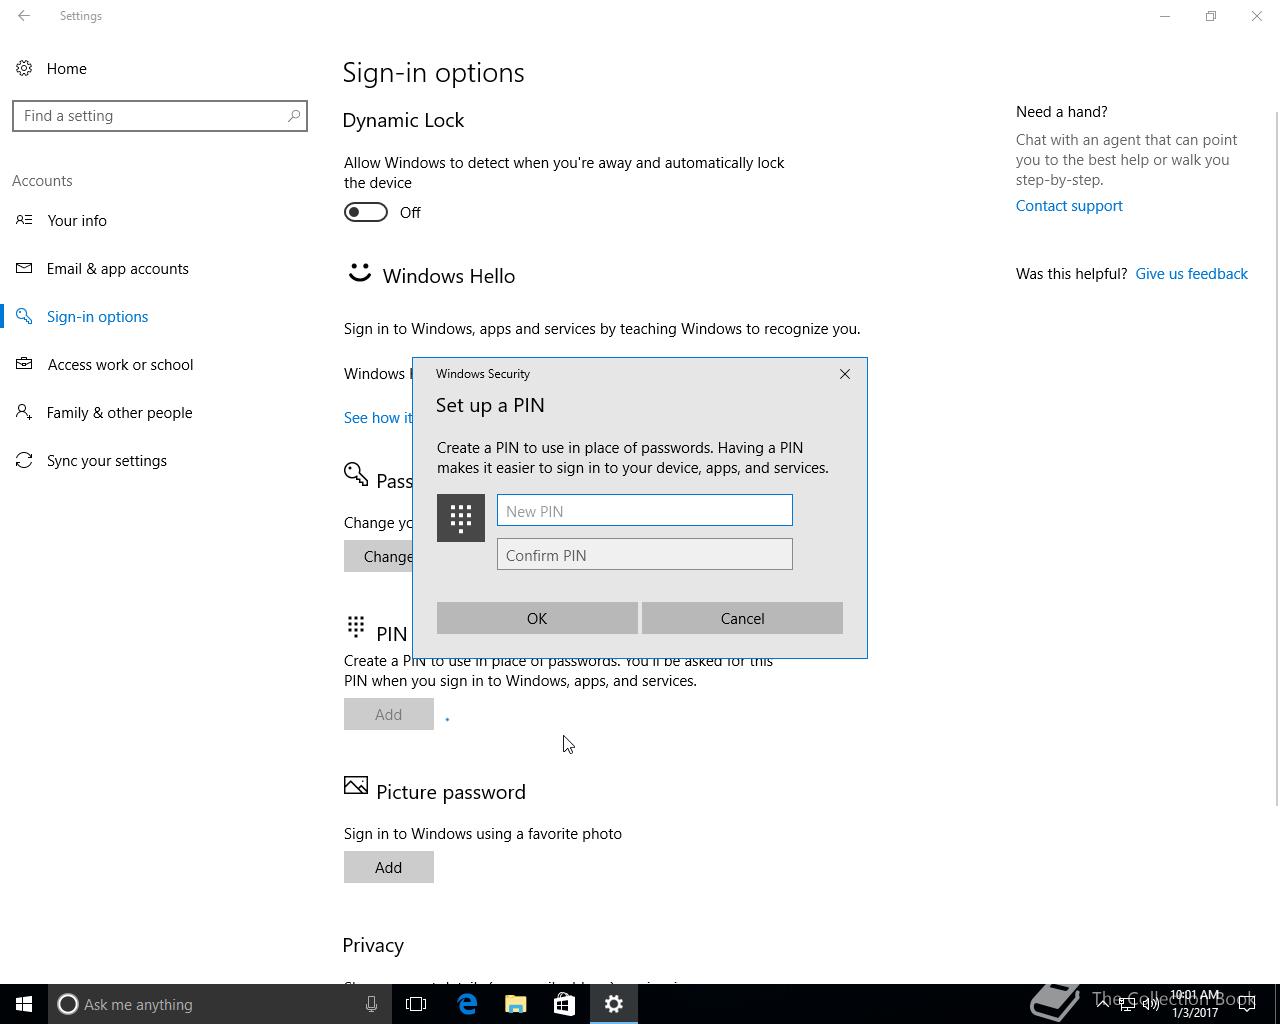
Task: Click the PIN keypad icon in Settings
Action: point(356,627)
